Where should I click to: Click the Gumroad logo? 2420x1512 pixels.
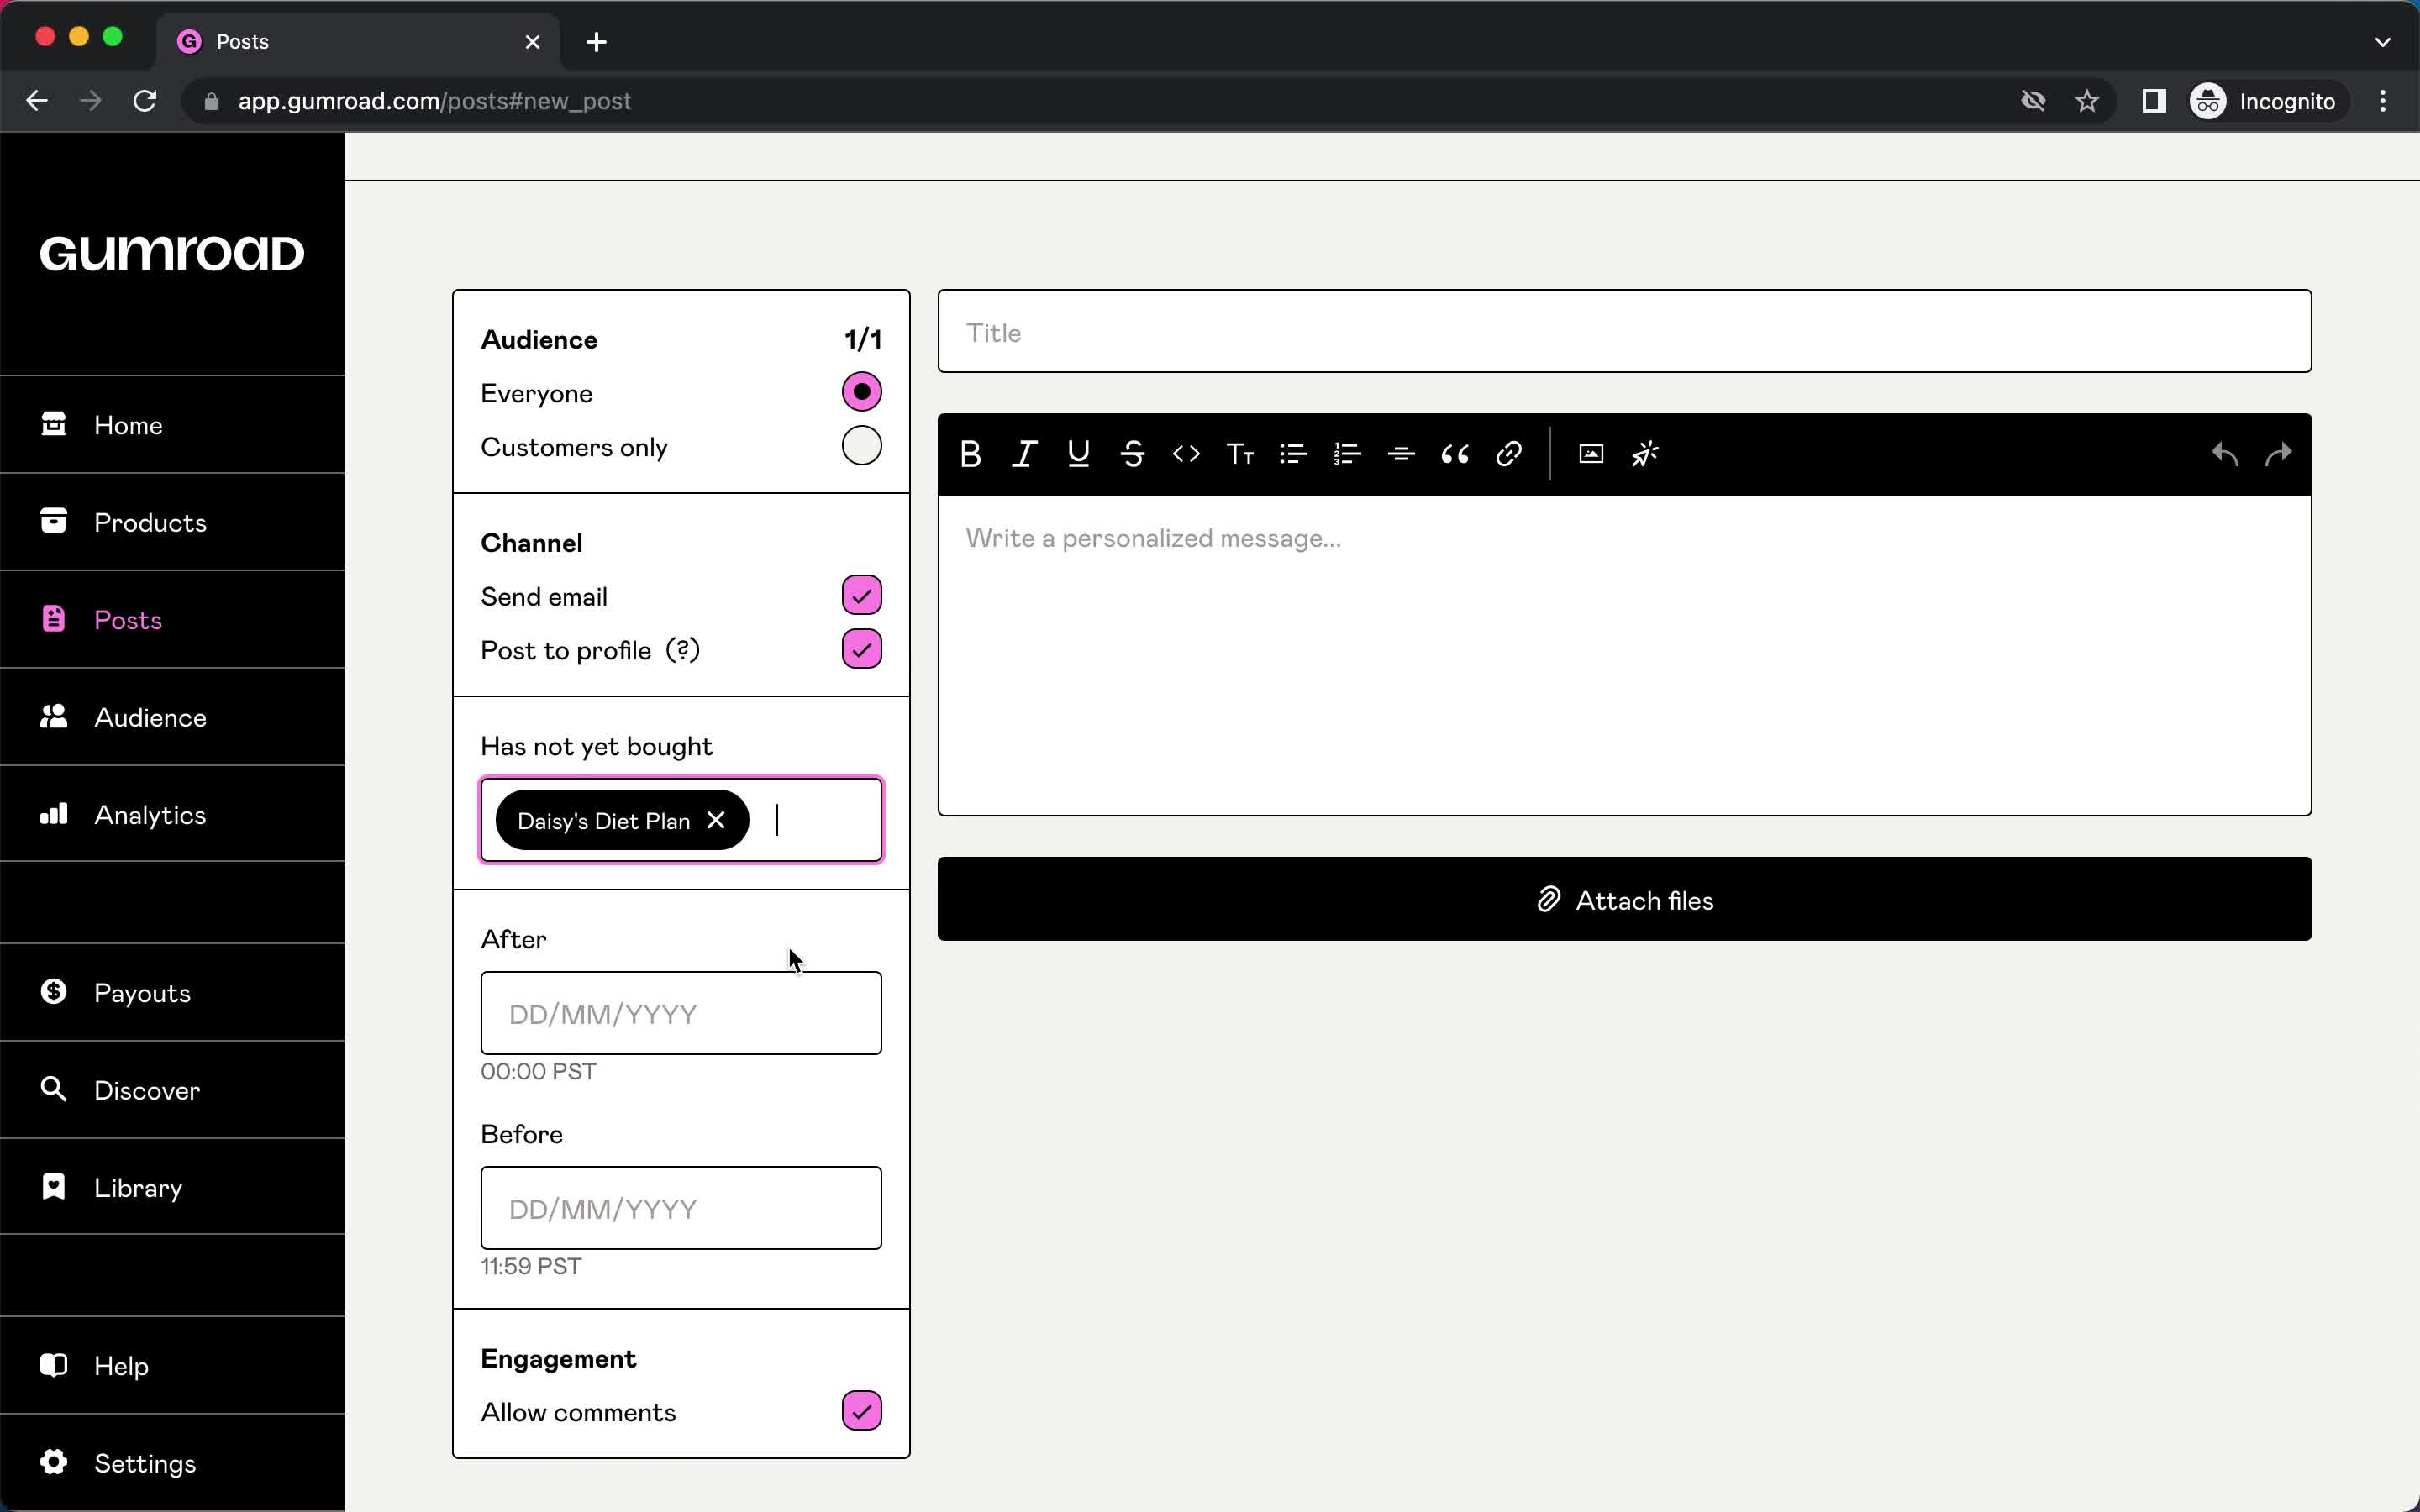(x=172, y=253)
